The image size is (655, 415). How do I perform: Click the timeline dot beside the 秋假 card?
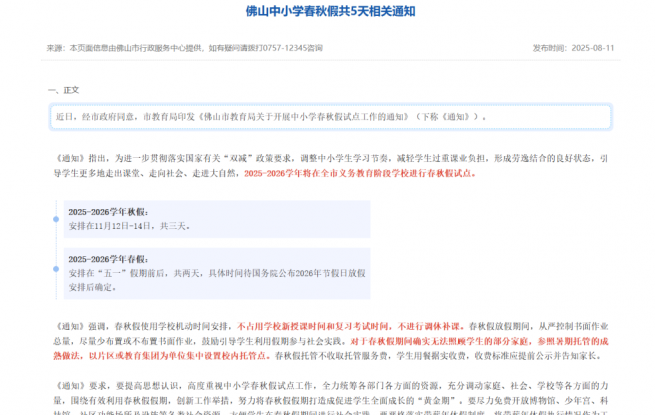(x=56, y=219)
